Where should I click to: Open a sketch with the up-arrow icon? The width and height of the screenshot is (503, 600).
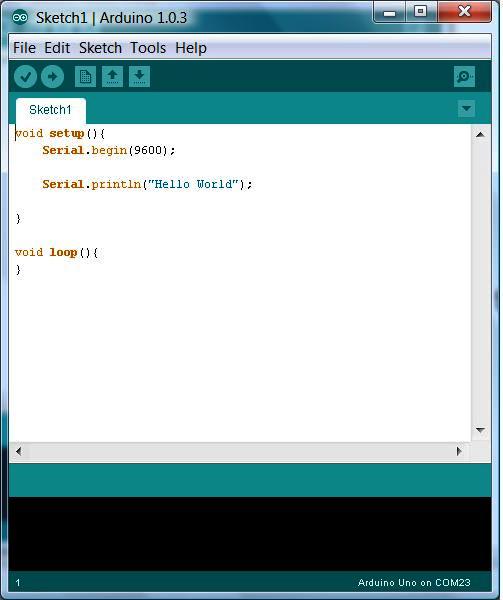[112, 77]
